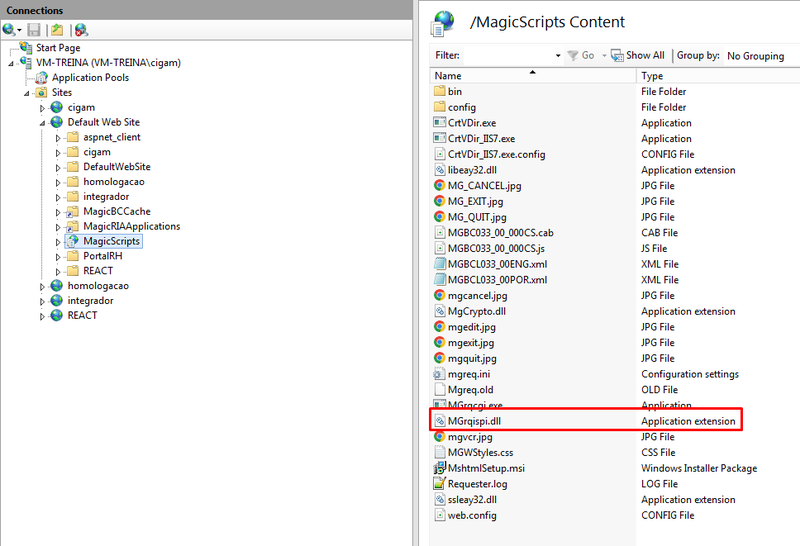Select mgedit.jpg in the list
Screen dimensions: 800x546
[x=471, y=327]
